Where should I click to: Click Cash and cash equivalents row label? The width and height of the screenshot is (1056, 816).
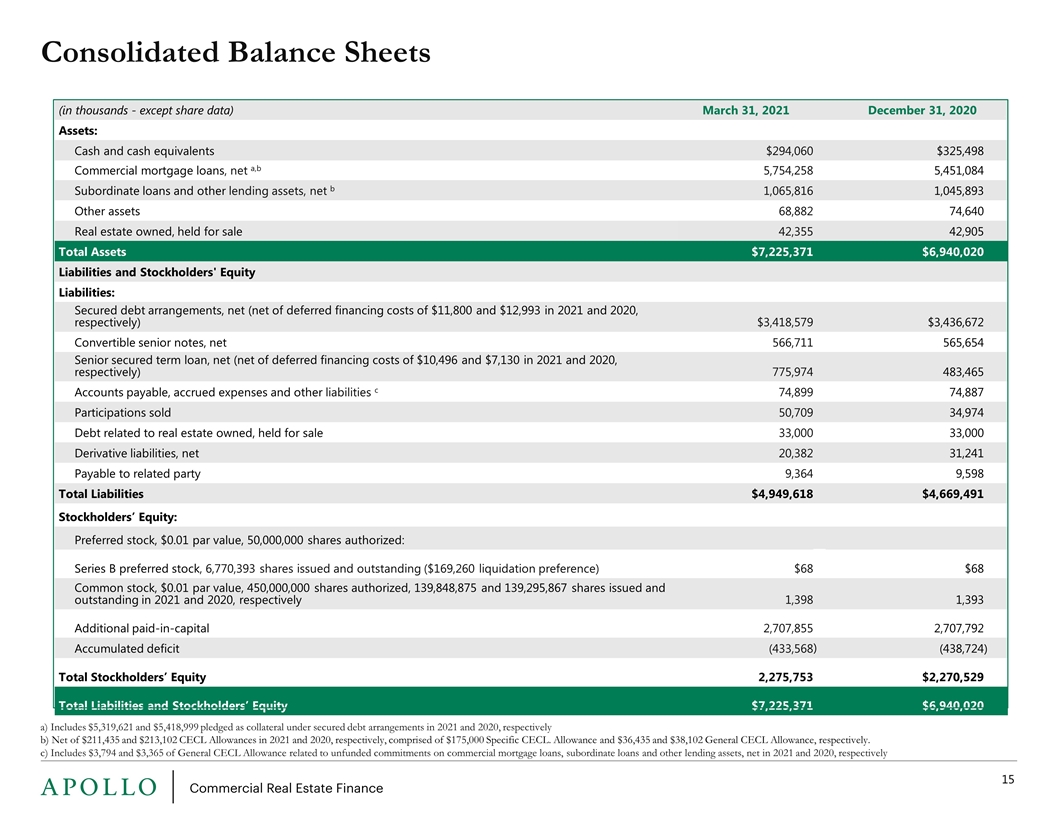pyautogui.click(x=144, y=151)
